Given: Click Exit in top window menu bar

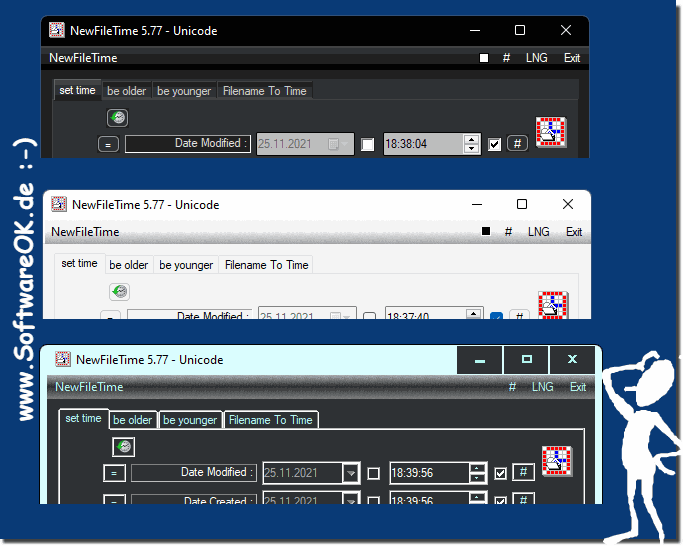Looking at the screenshot, I should coord(572,58).
